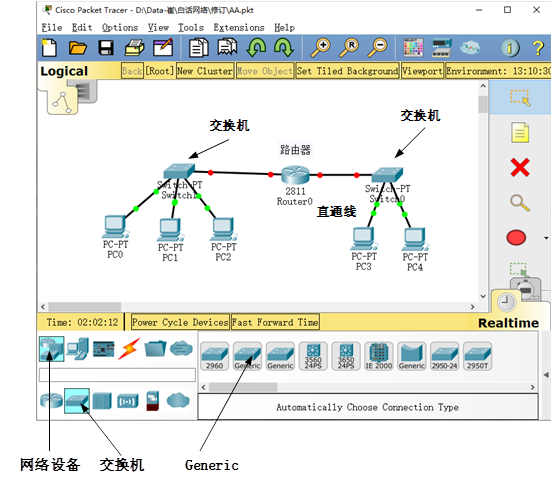Click the Zoom Reset magnifier icon
This screenshot has height=477, width=553.
point(349,48)
